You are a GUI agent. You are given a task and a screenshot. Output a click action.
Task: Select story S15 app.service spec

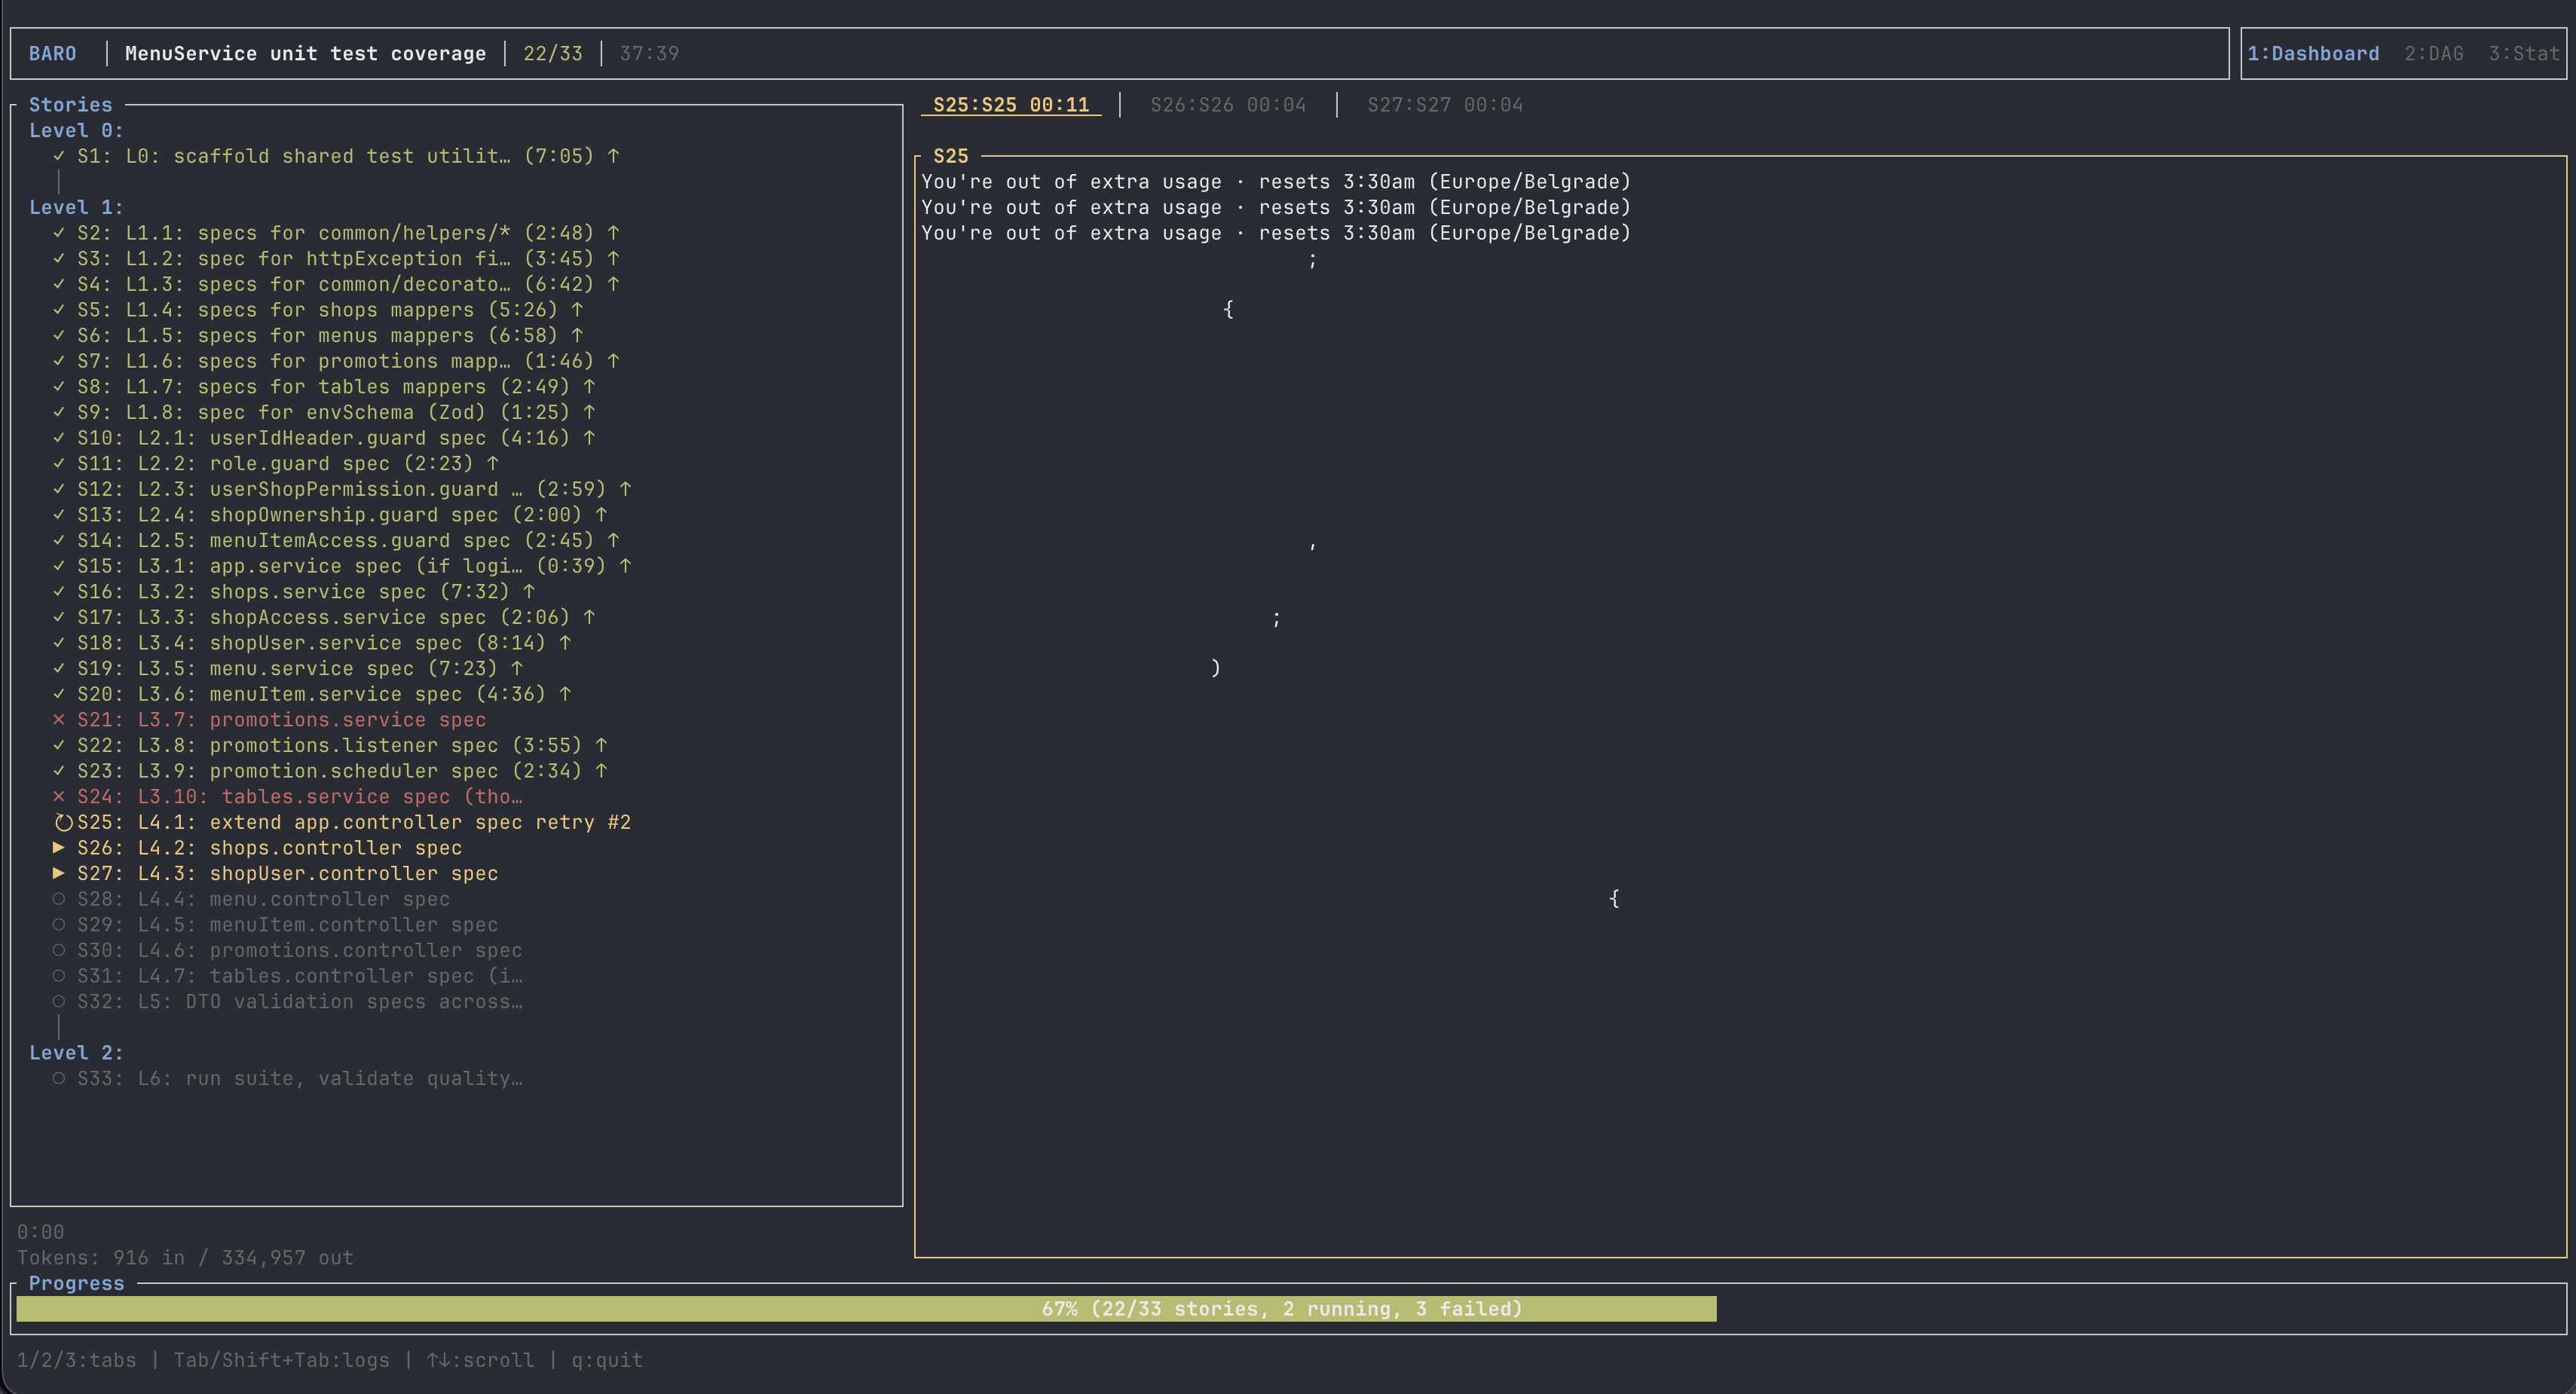pyautogui.click(x=342, y=566)
